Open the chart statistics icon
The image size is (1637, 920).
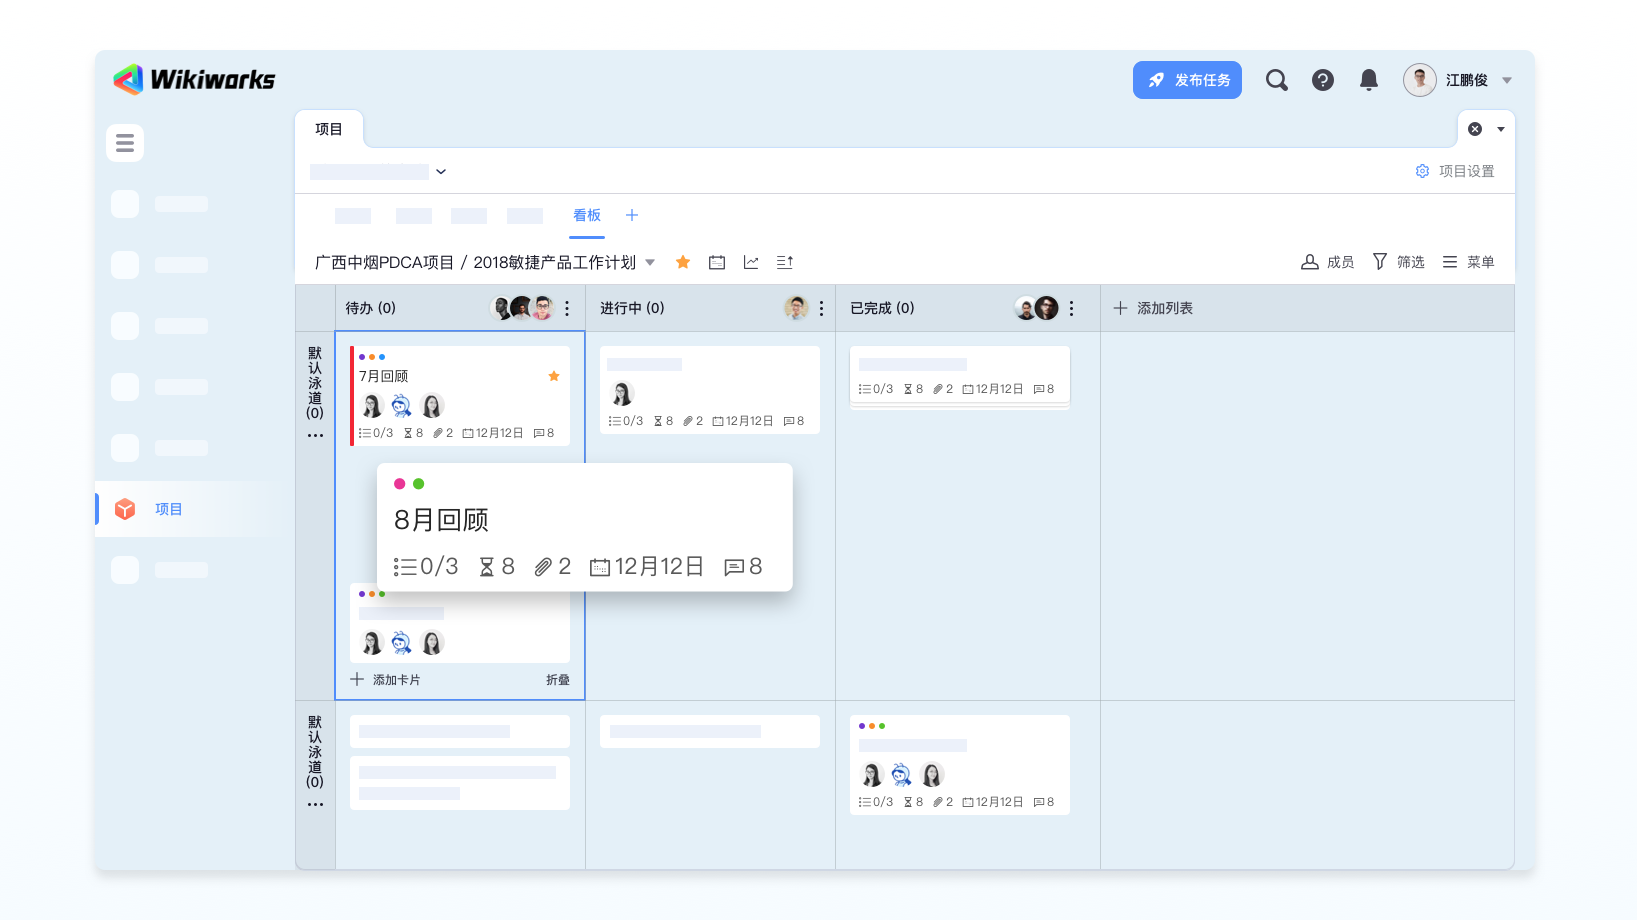coord(751,262)
